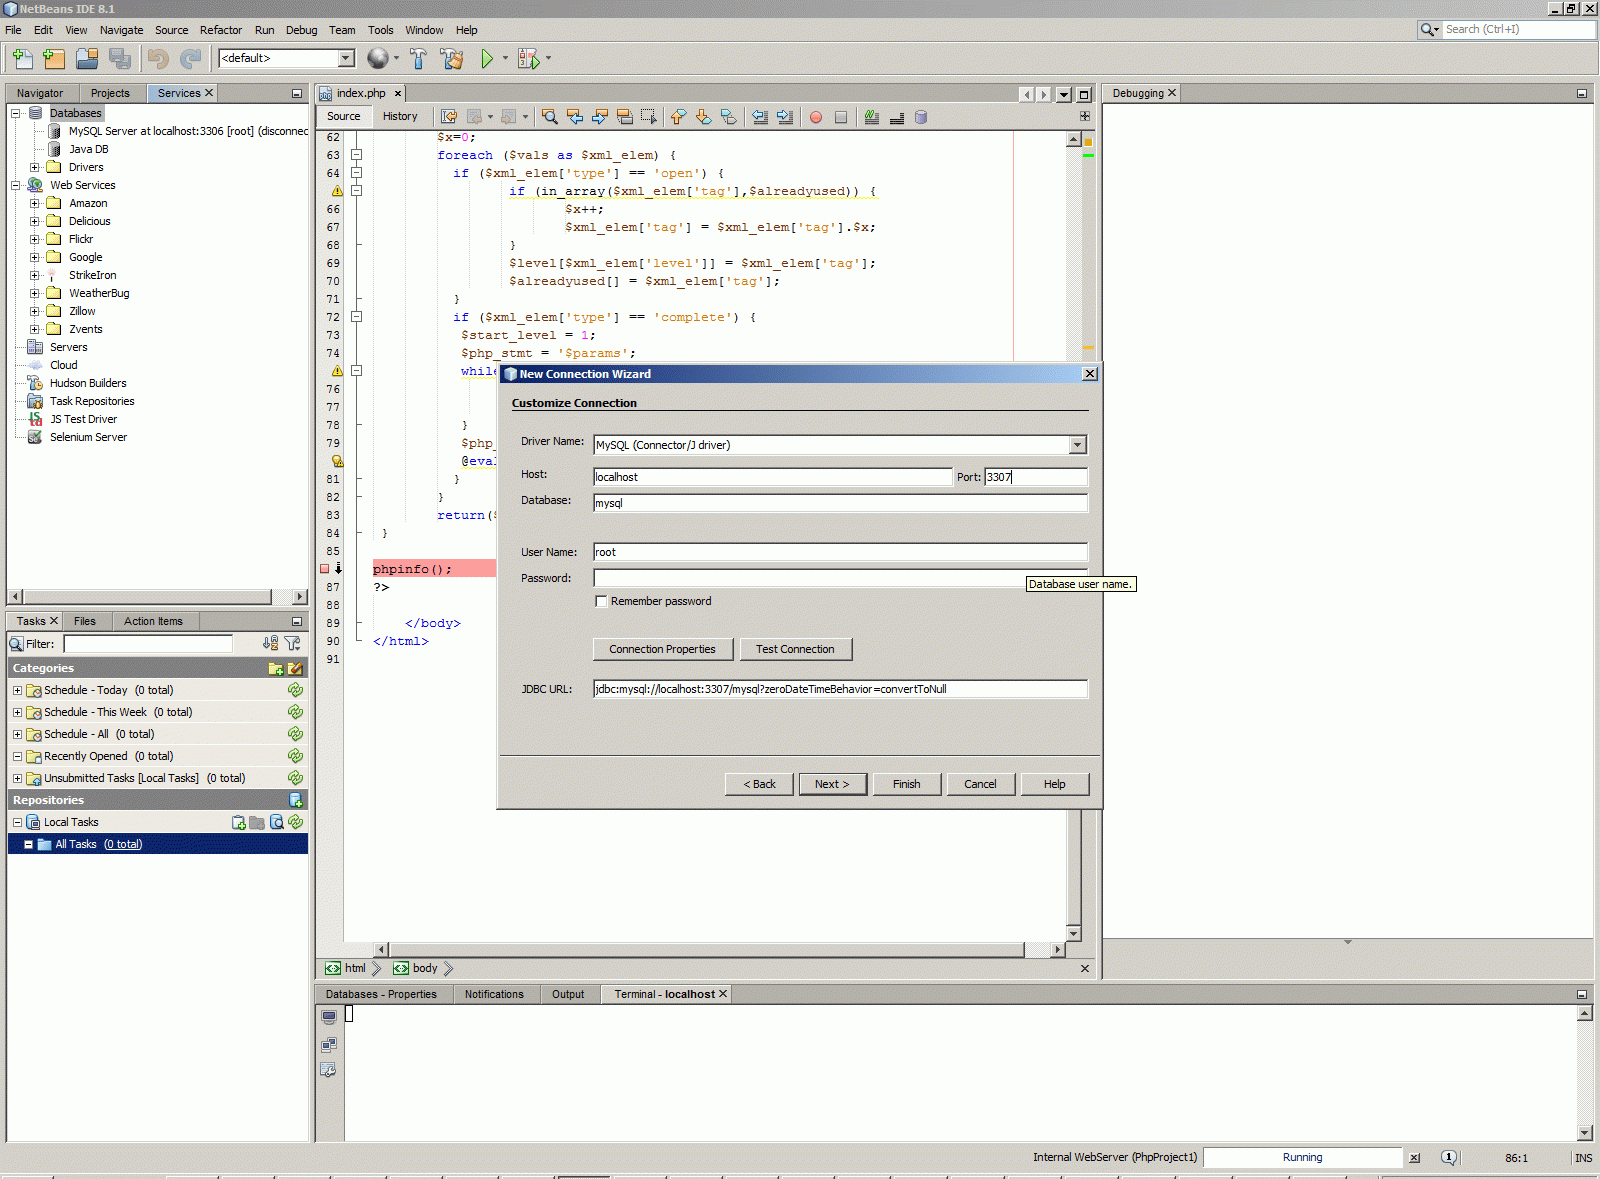The image size is (1600, 1179).
Task: Click the New File toolbar icon
Action: (x=22, y=59)
